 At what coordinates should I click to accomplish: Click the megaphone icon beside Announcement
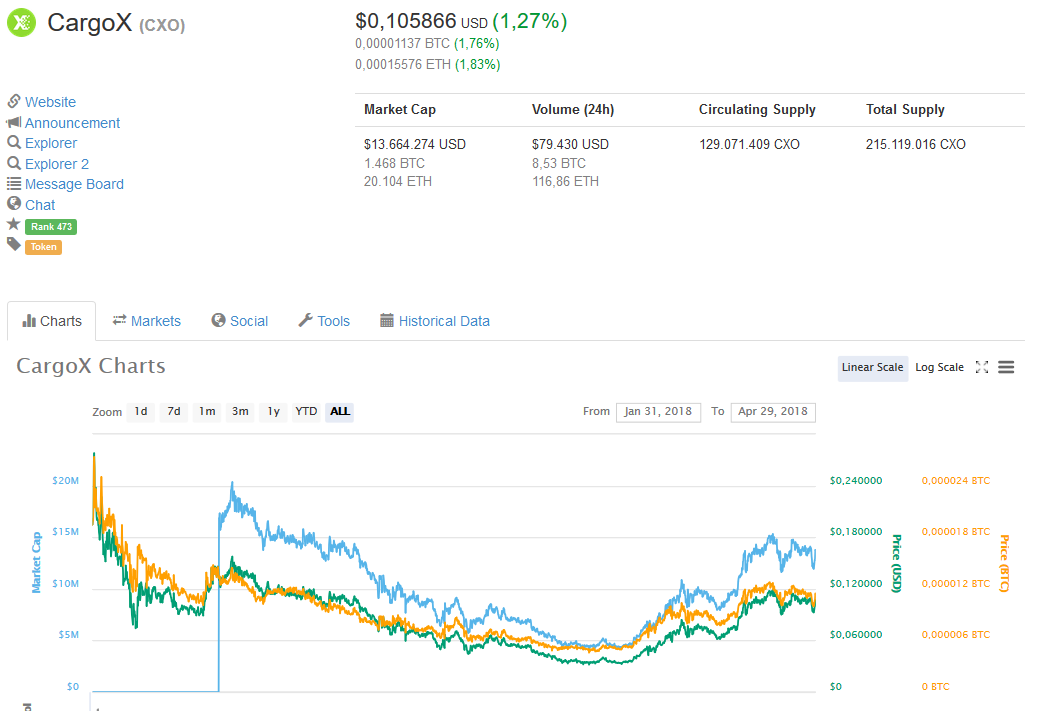[14, 122]
